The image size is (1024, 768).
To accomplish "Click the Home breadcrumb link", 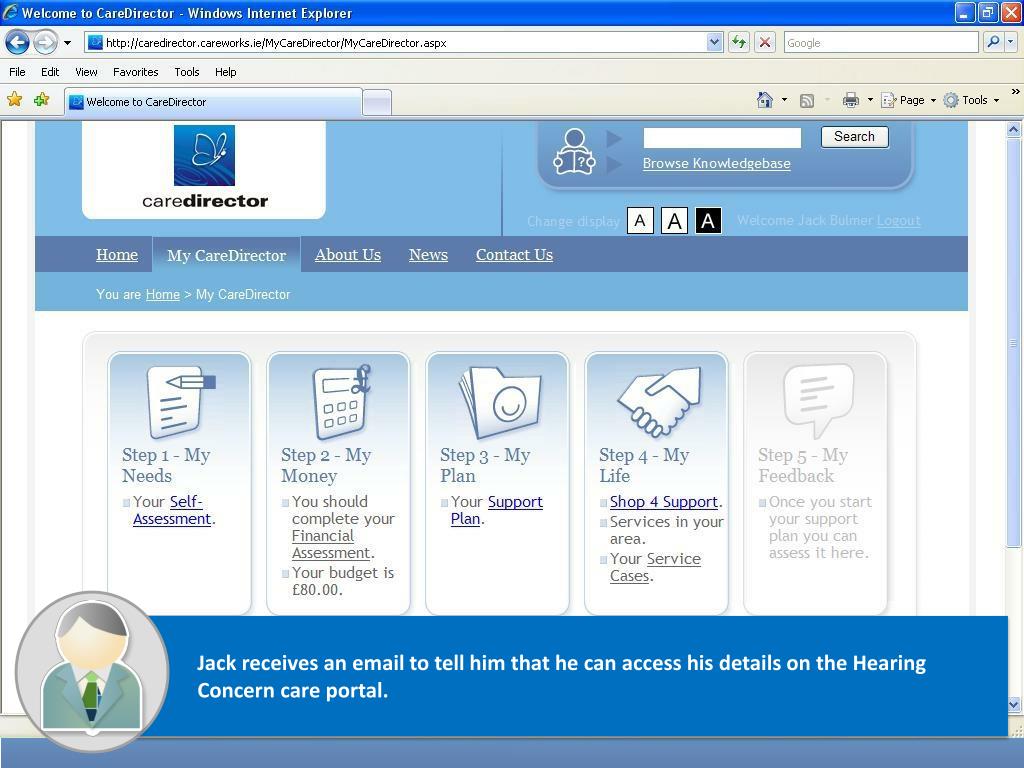I will (163, 295).
